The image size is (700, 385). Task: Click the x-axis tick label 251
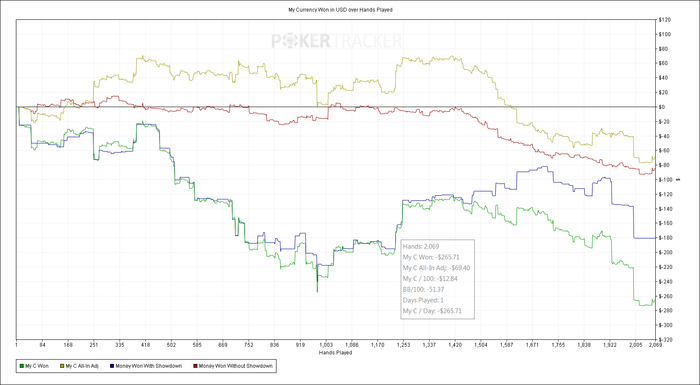coord(94,345)
